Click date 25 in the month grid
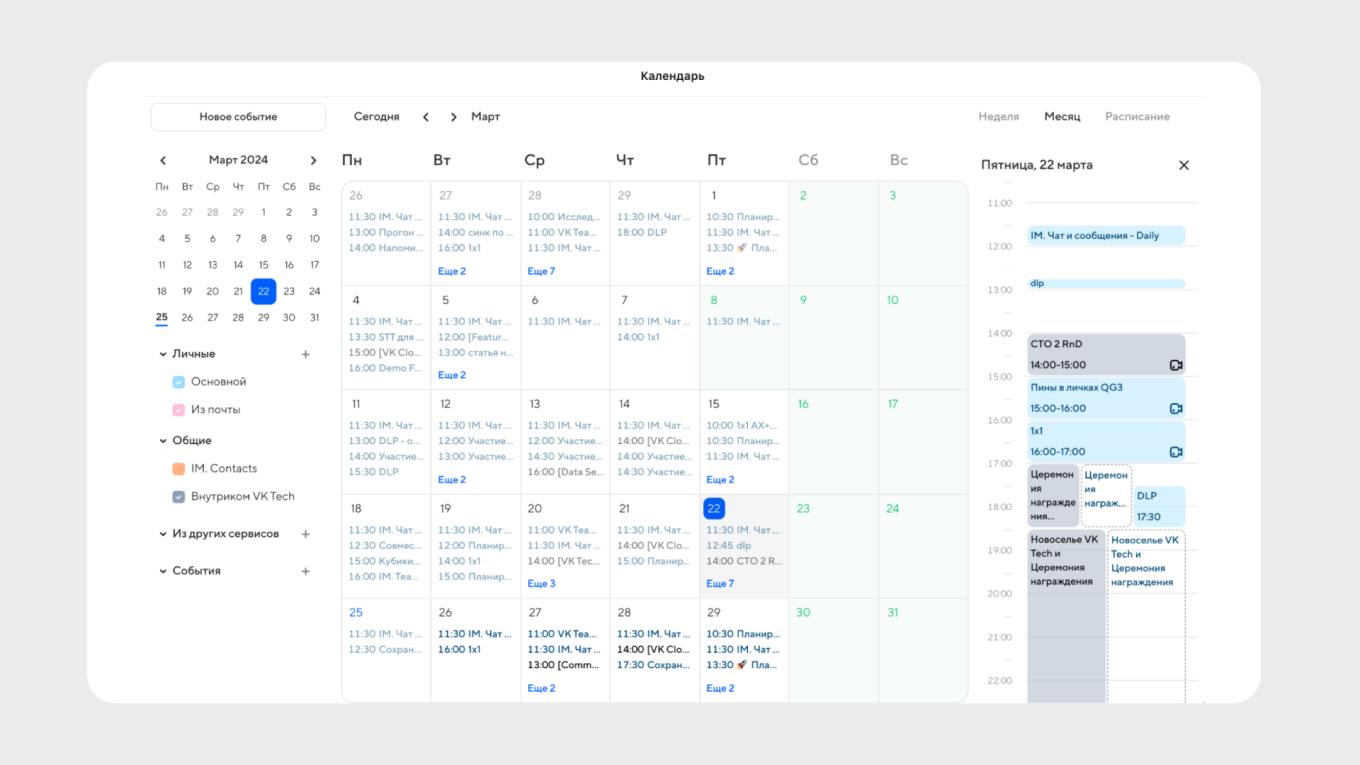 [x=356, y=613]
